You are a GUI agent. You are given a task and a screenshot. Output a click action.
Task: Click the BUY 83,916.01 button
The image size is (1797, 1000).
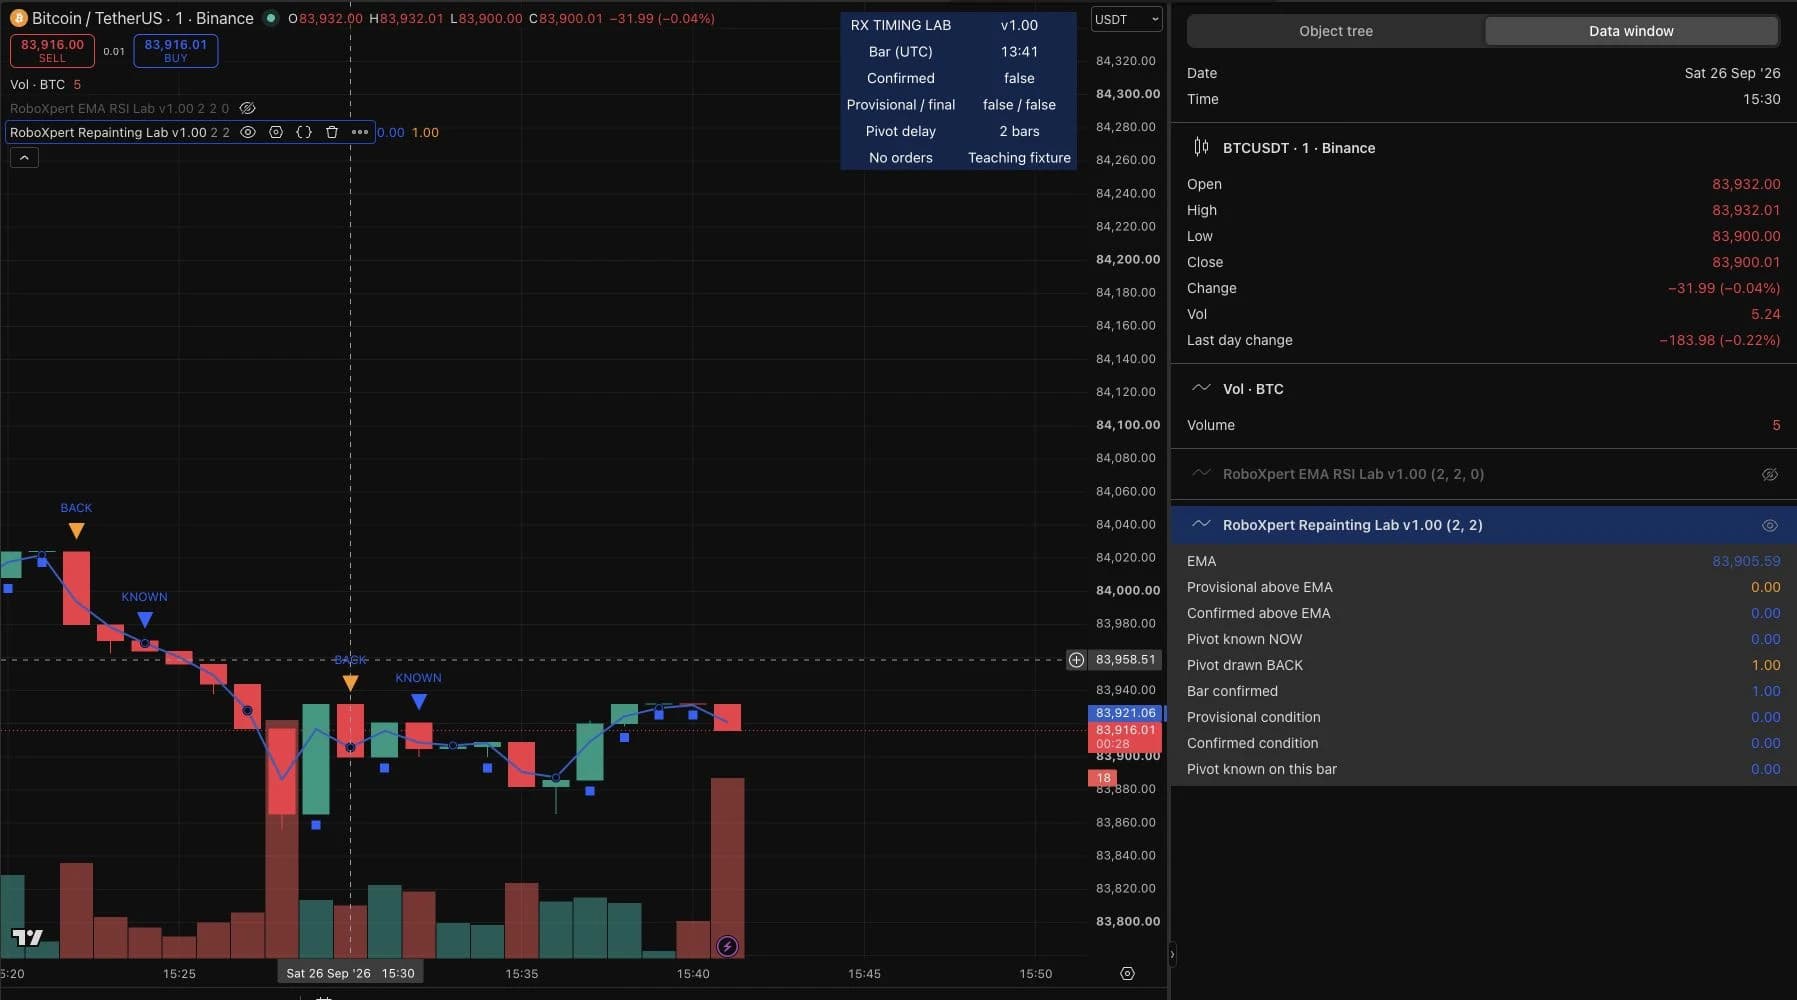click(x=175, y=50)
